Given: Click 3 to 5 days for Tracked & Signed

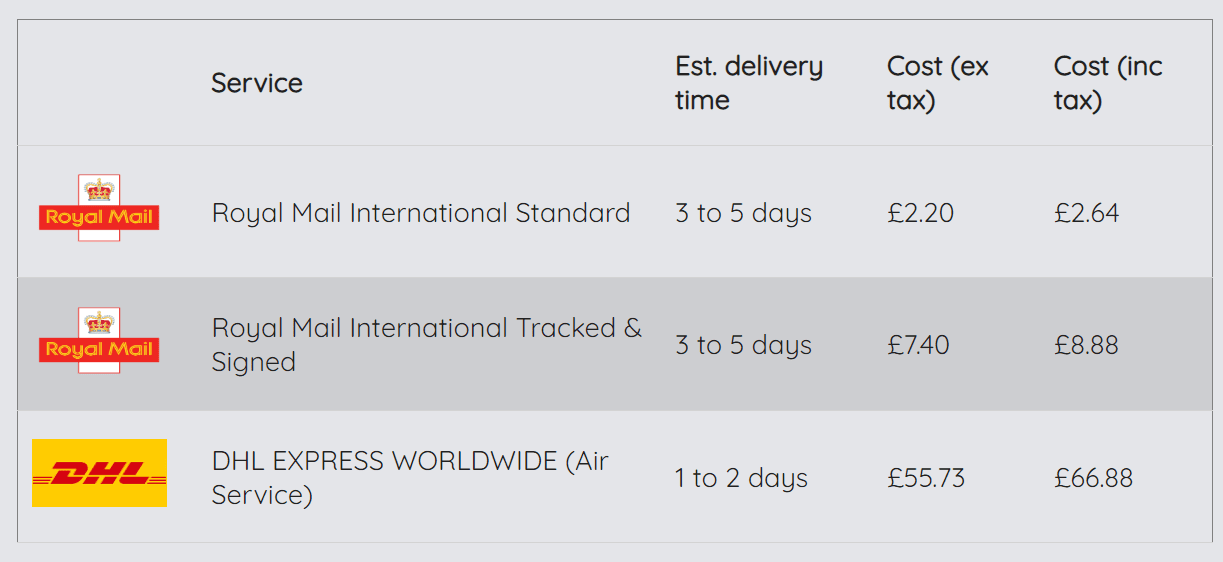Looking at the screenshot, I should (743, 345).
